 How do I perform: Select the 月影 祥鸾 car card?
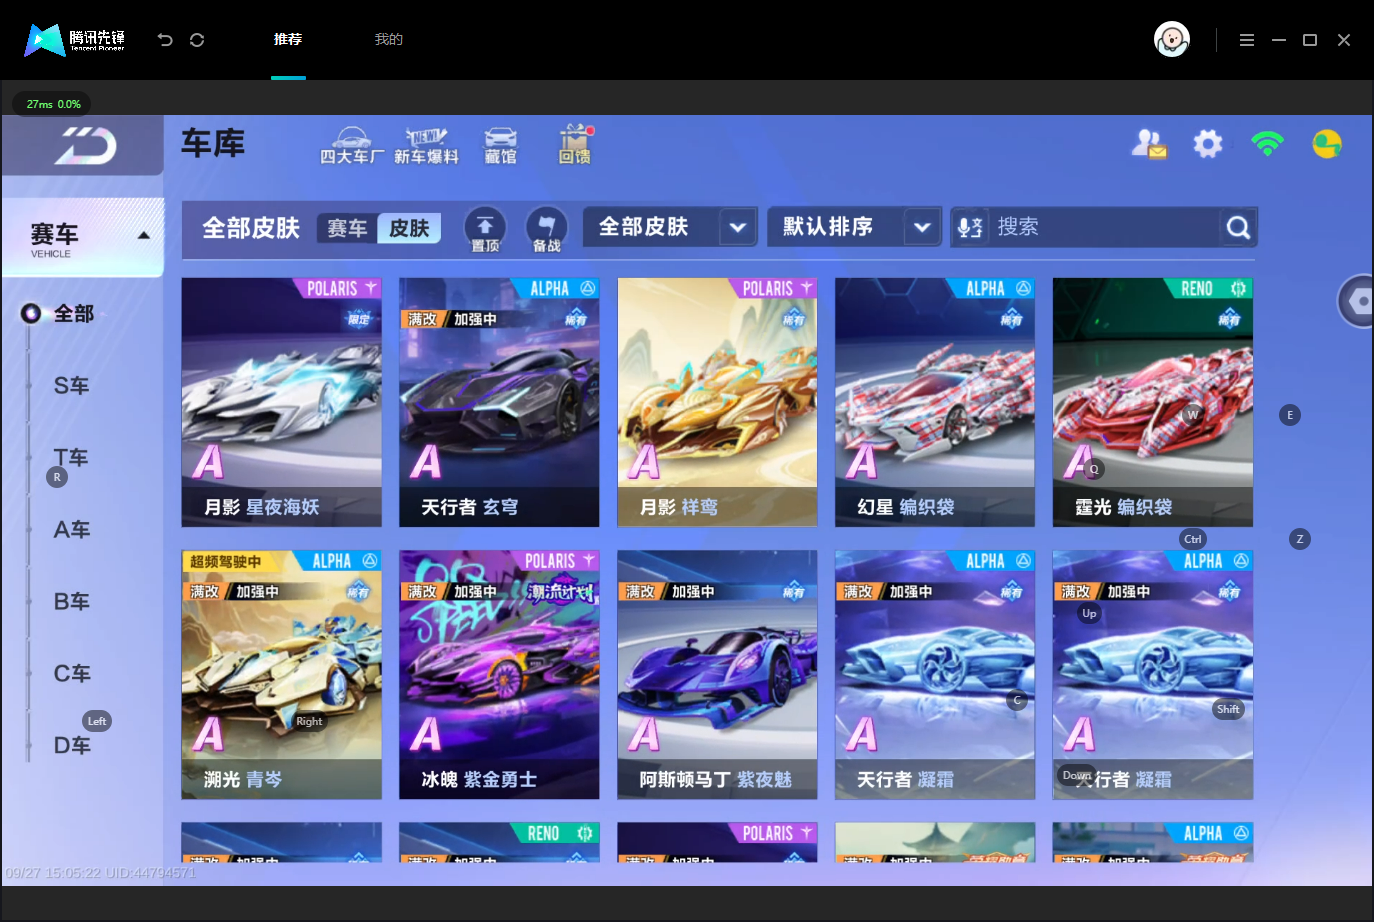(x=717, y=402)
